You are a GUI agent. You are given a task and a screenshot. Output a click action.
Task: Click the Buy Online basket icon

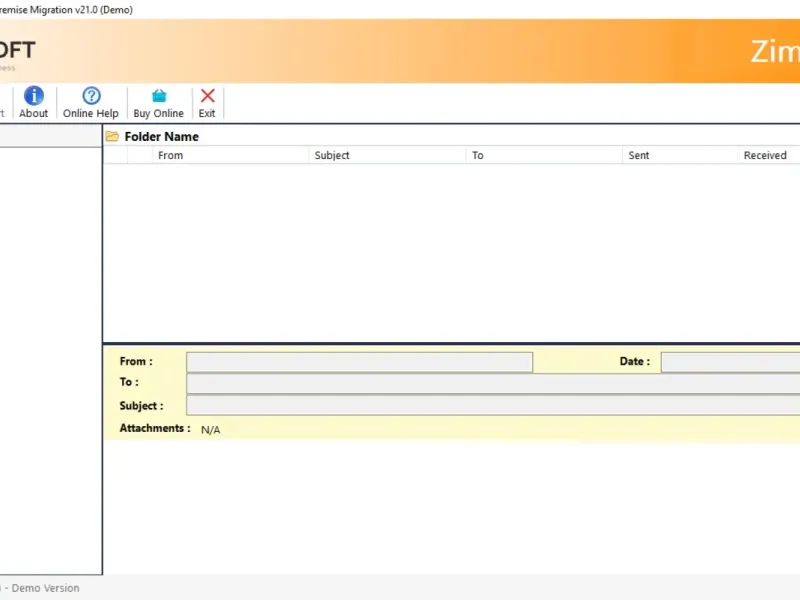[159, 95]
